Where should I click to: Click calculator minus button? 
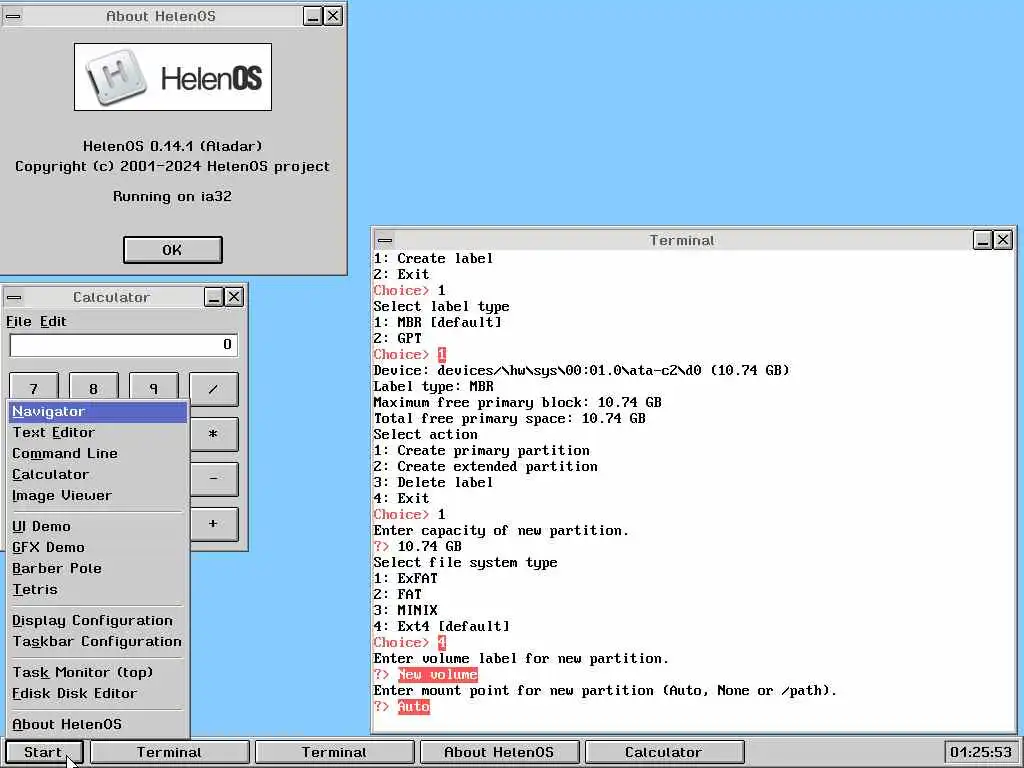tap(214, 479)
